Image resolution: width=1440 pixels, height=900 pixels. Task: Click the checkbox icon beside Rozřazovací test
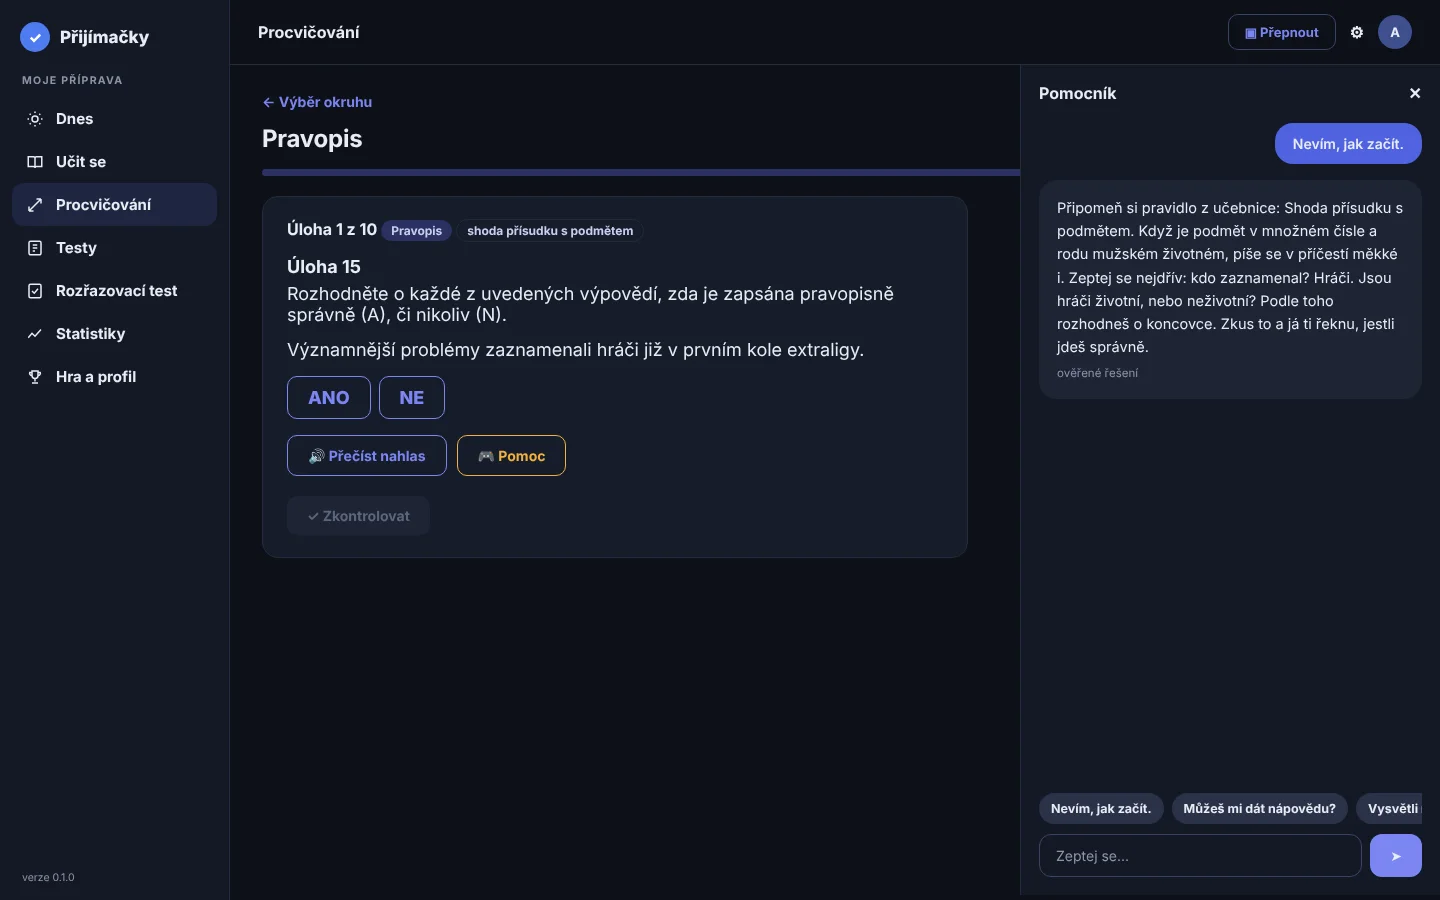point(35,291)
